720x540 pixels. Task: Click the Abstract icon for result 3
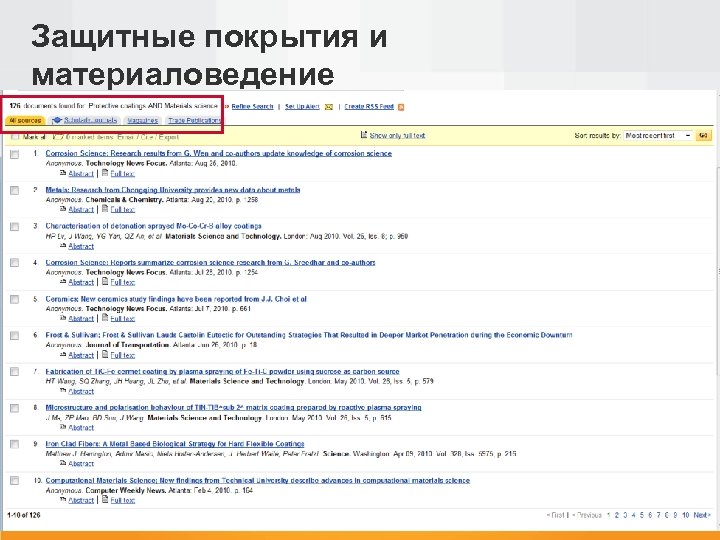pos(63,246)
